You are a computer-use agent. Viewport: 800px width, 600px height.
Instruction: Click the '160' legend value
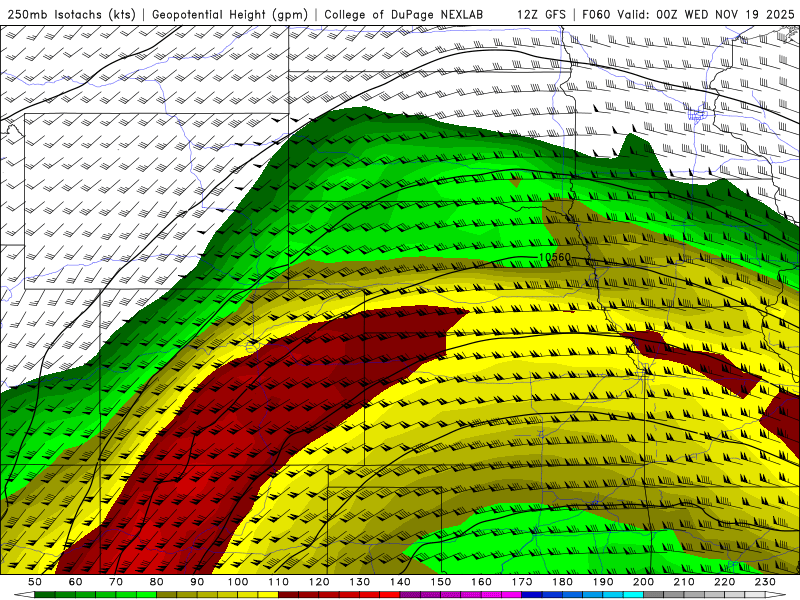(481, 582)
